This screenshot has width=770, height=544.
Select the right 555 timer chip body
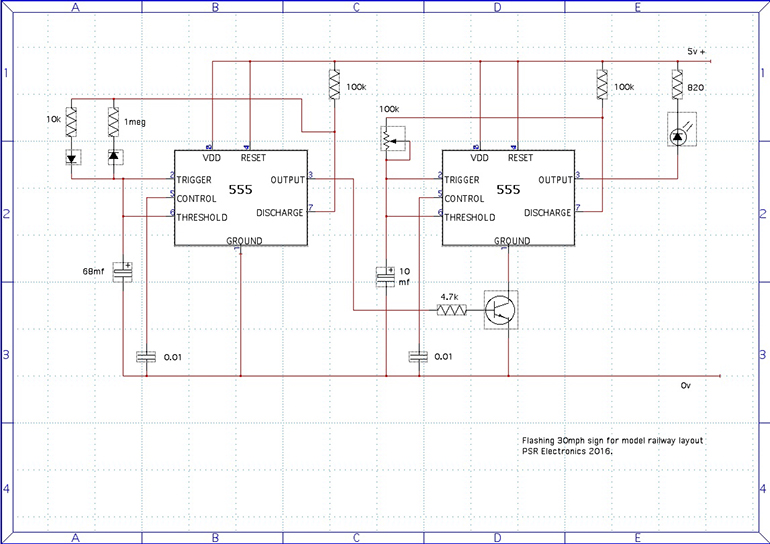pyautogui.click(x=508, y=198)
